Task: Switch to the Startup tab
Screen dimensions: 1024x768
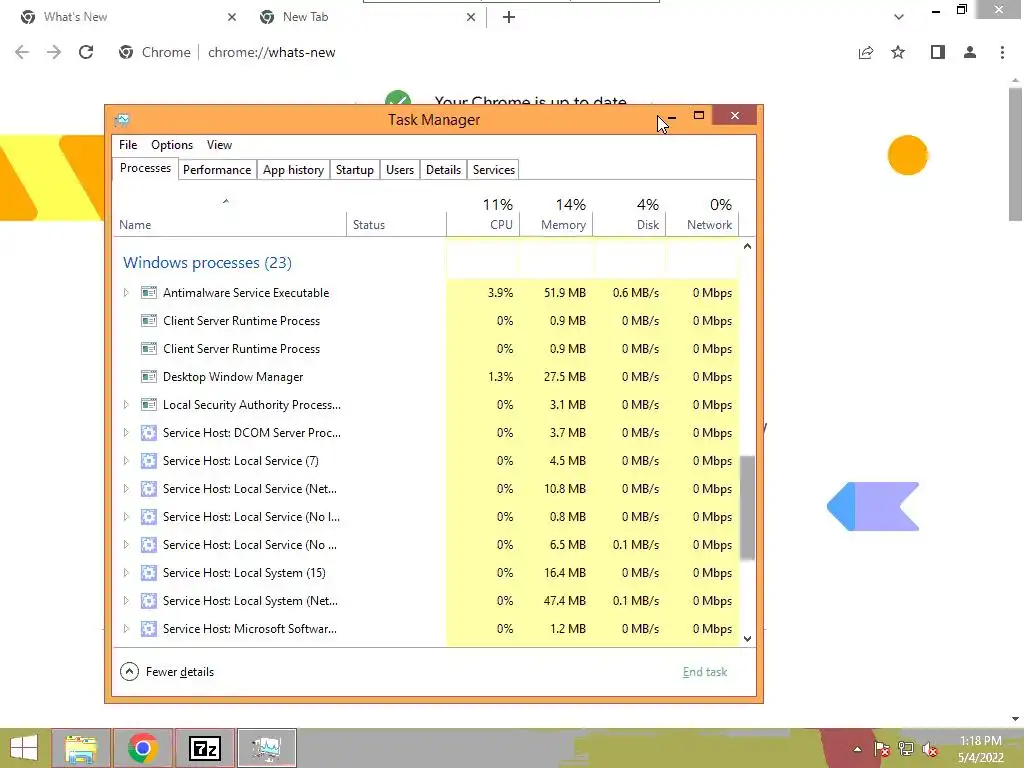Action: [x=355, y=170]
